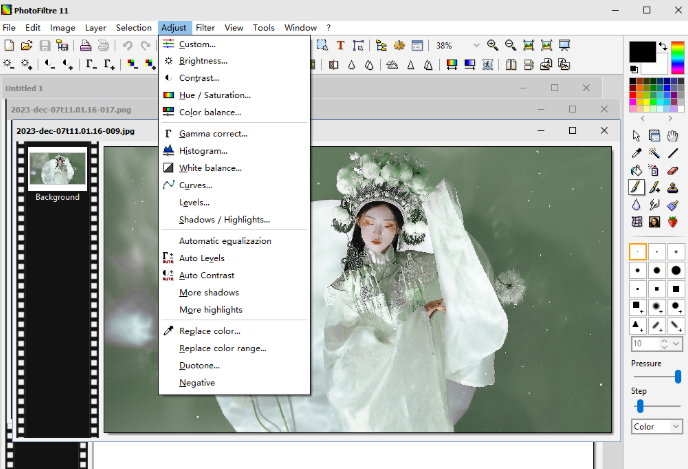Click the Zoom out magnifier icon
This screenshot has width=688, height=469.
click(x=510, y=45)
